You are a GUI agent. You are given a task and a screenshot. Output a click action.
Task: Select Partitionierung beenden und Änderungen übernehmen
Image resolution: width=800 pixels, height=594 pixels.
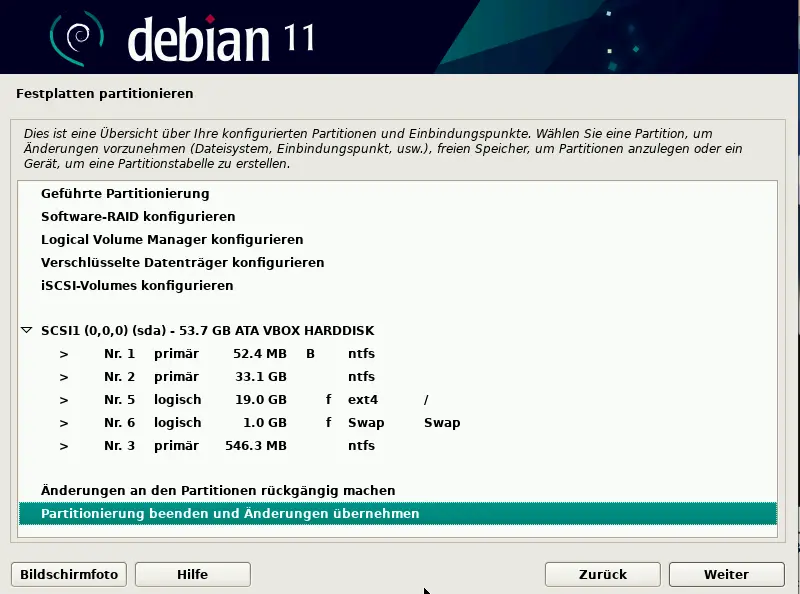398,513
